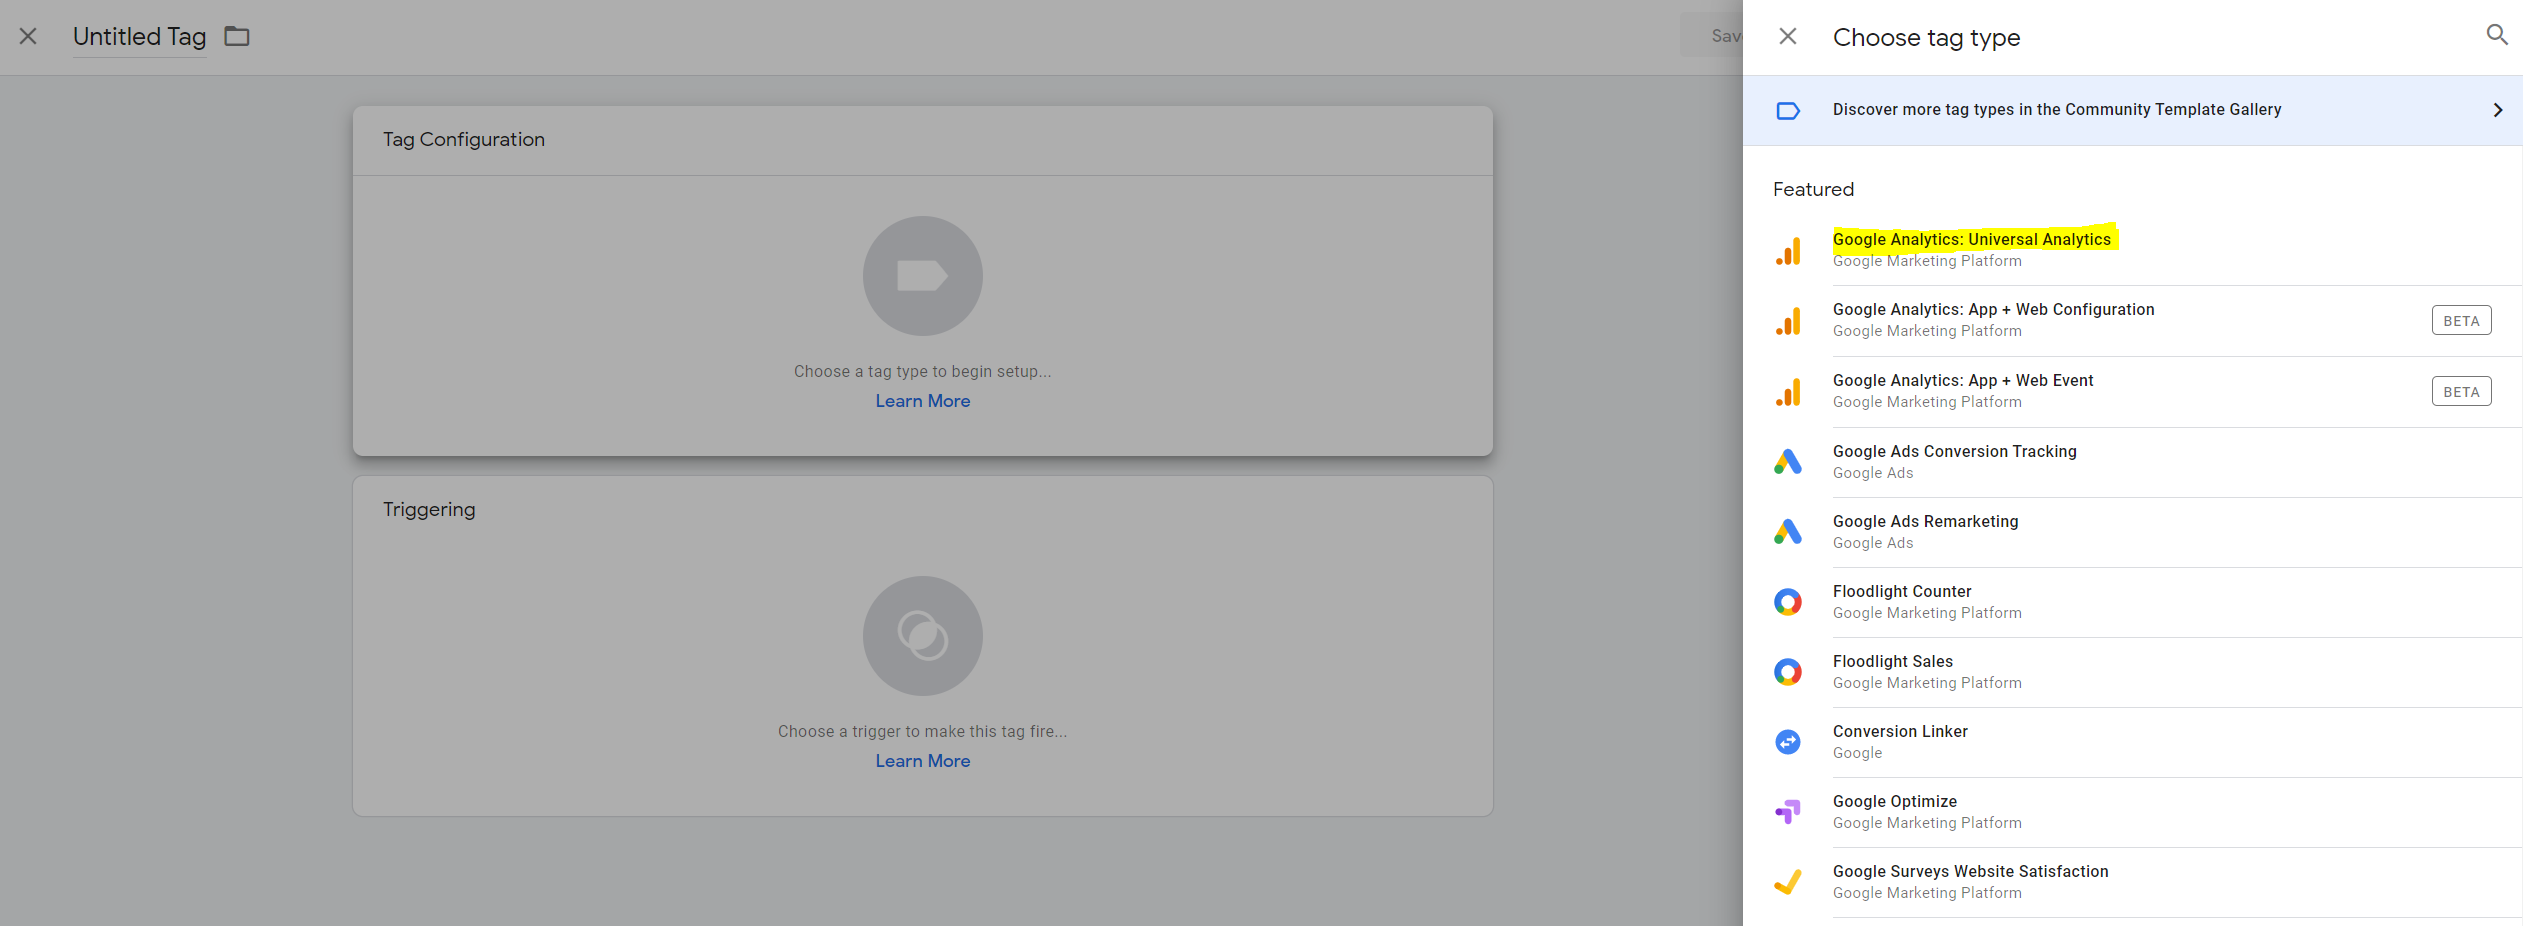The width and height of the screenshot is (2523, 926).
Task: Click the Triggering placeholder circle icon
Action: [x=923, y=636]
